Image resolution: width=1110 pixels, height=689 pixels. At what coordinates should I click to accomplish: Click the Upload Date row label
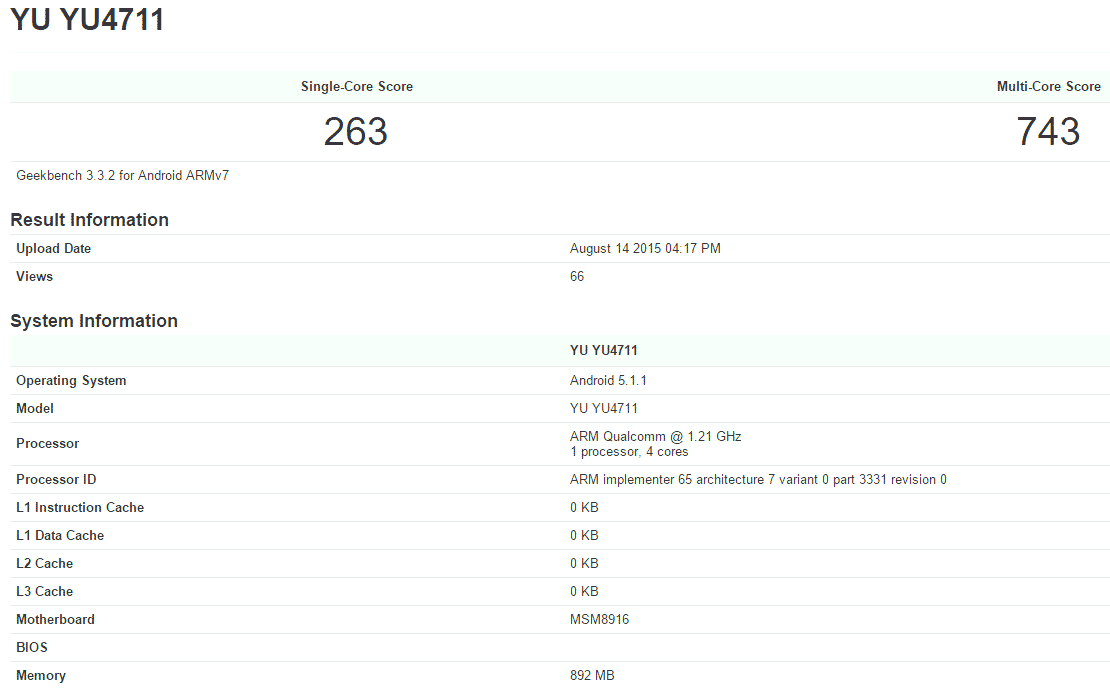pos(53,249)
